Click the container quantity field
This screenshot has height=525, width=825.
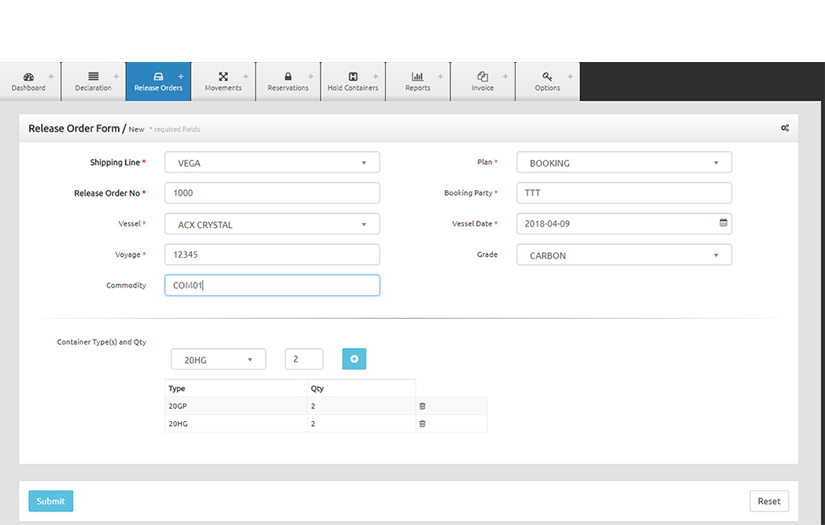(304, 359)
